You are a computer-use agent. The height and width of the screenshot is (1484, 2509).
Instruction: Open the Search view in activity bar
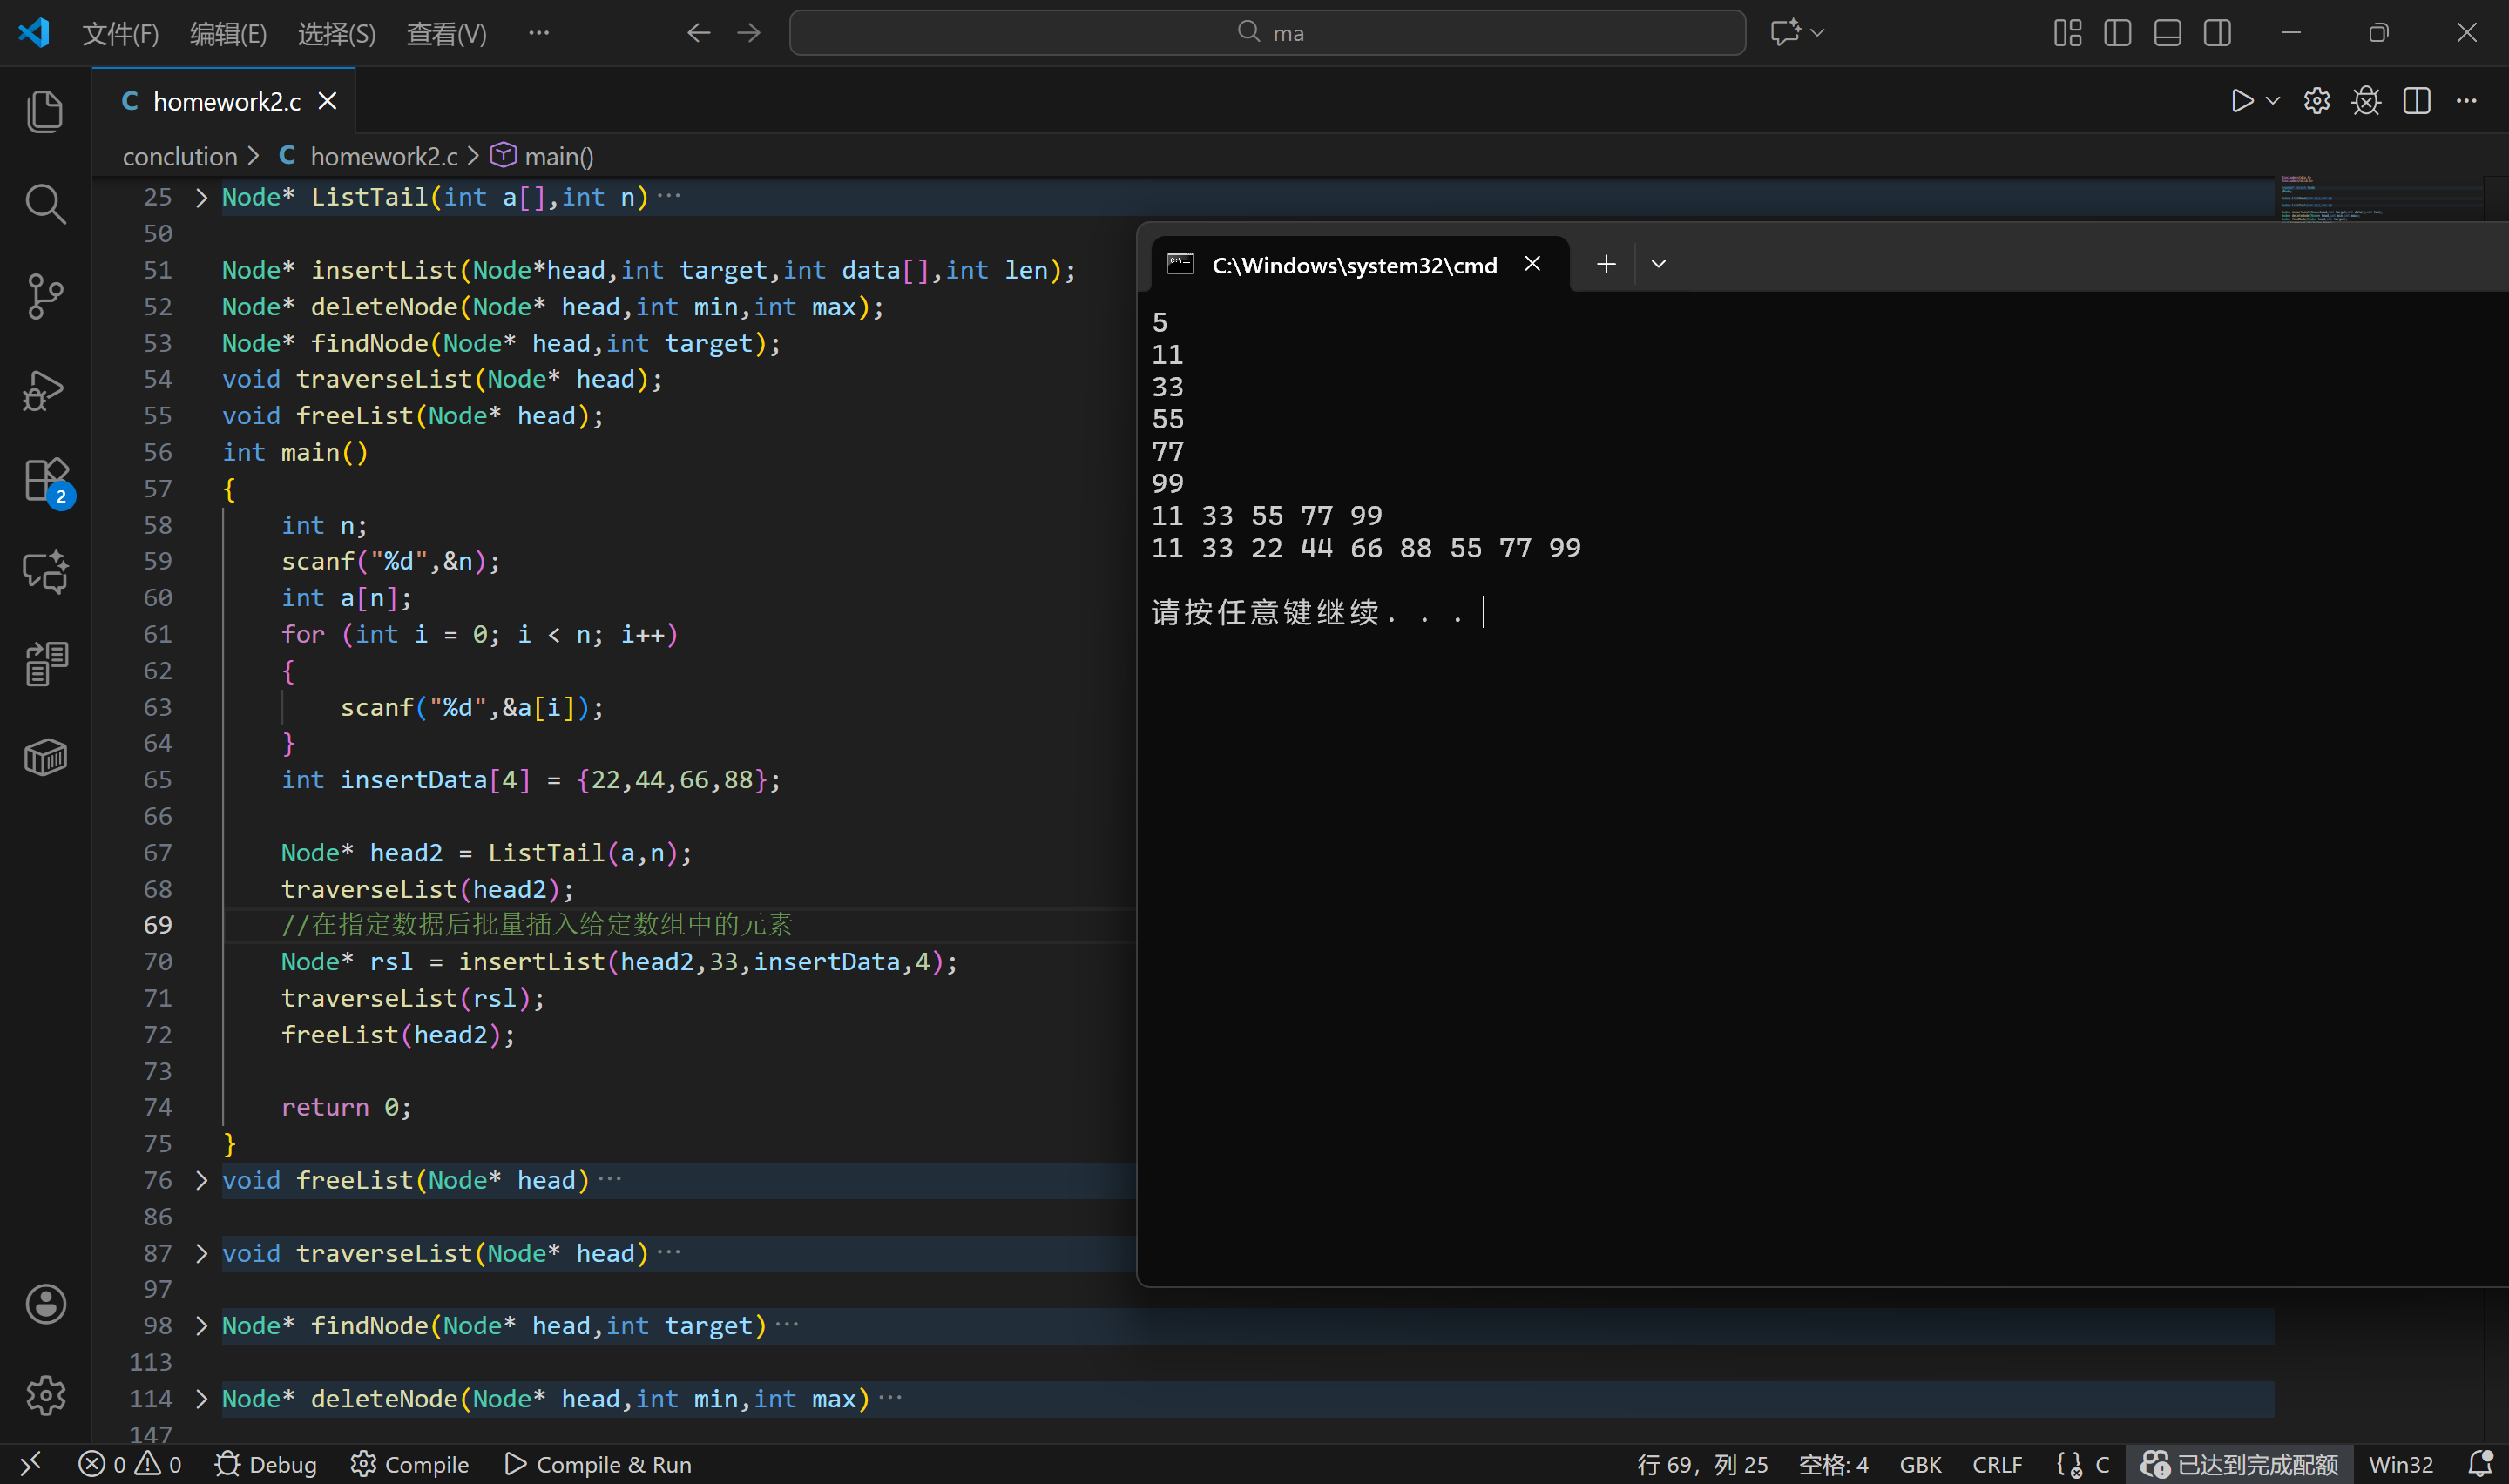coord(45,204)
